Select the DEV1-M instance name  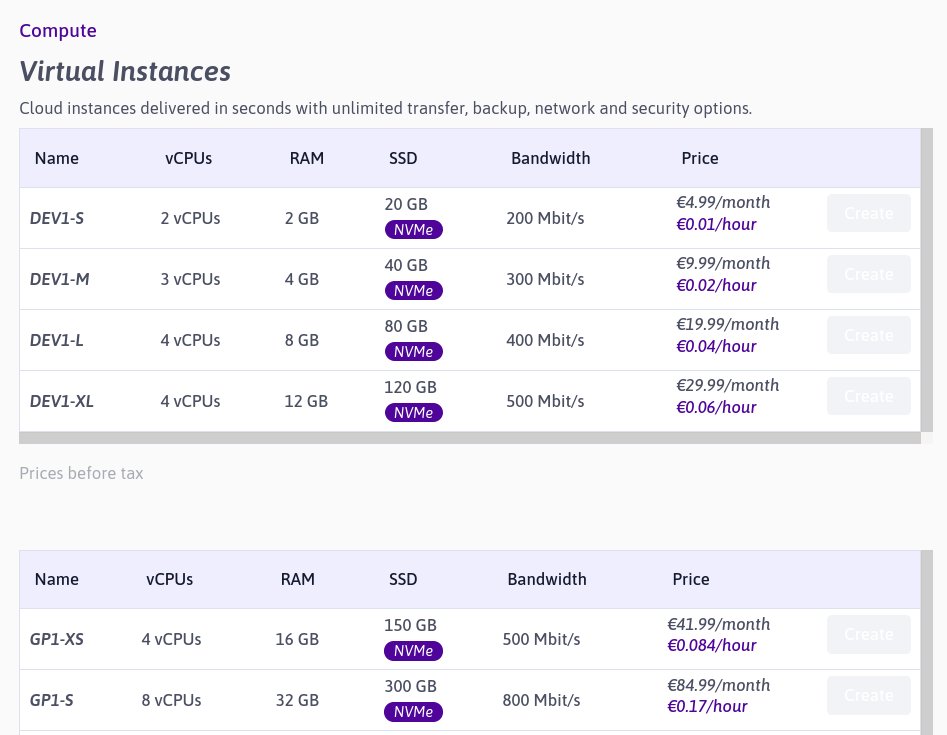(x=60, y=279)
